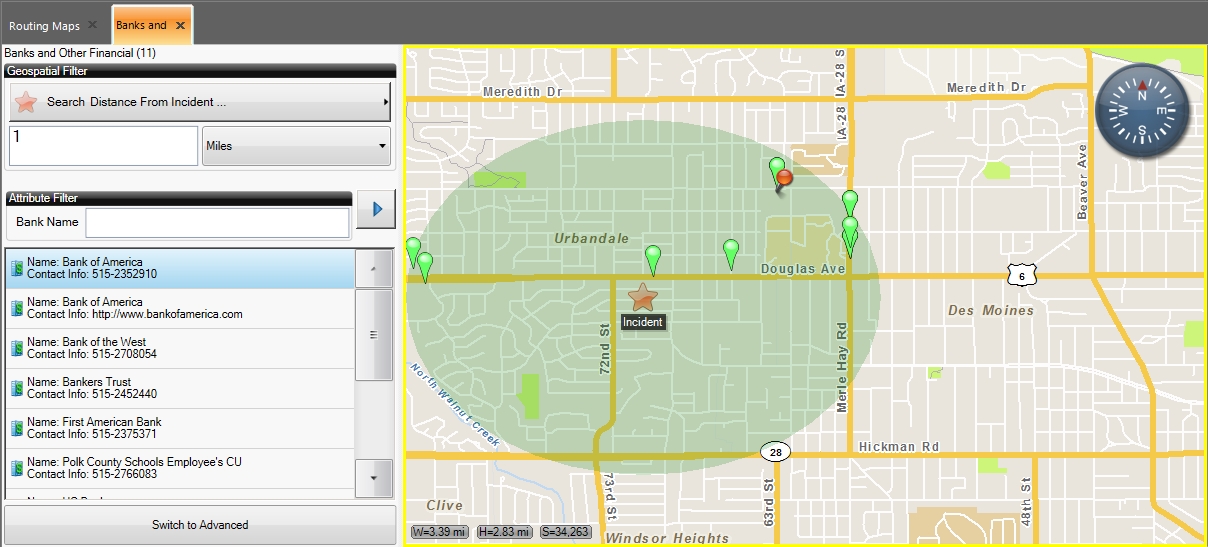The height and width of the screenshot is (547, 1208).
Task: Click the green pin left of the Douglas Ave label
Action: (731, 254)
